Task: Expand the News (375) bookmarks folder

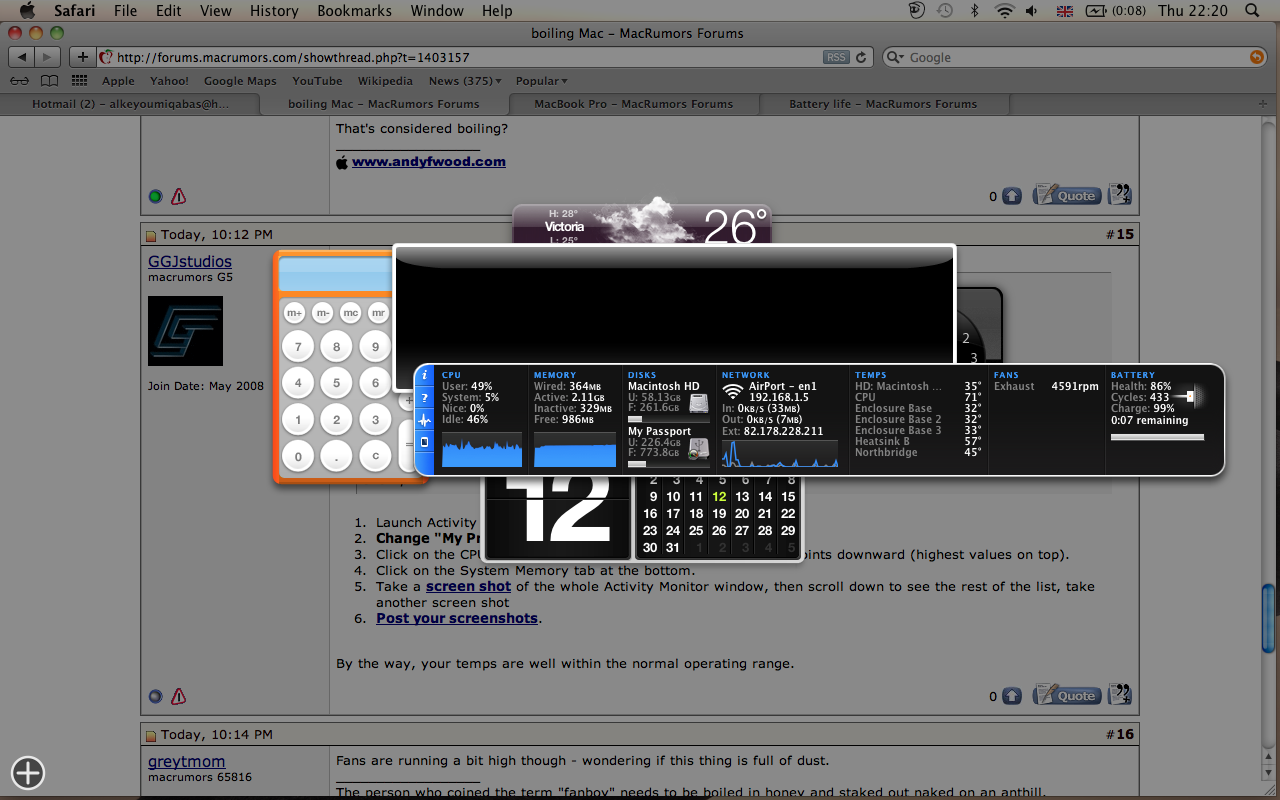Action: [465, 81]
